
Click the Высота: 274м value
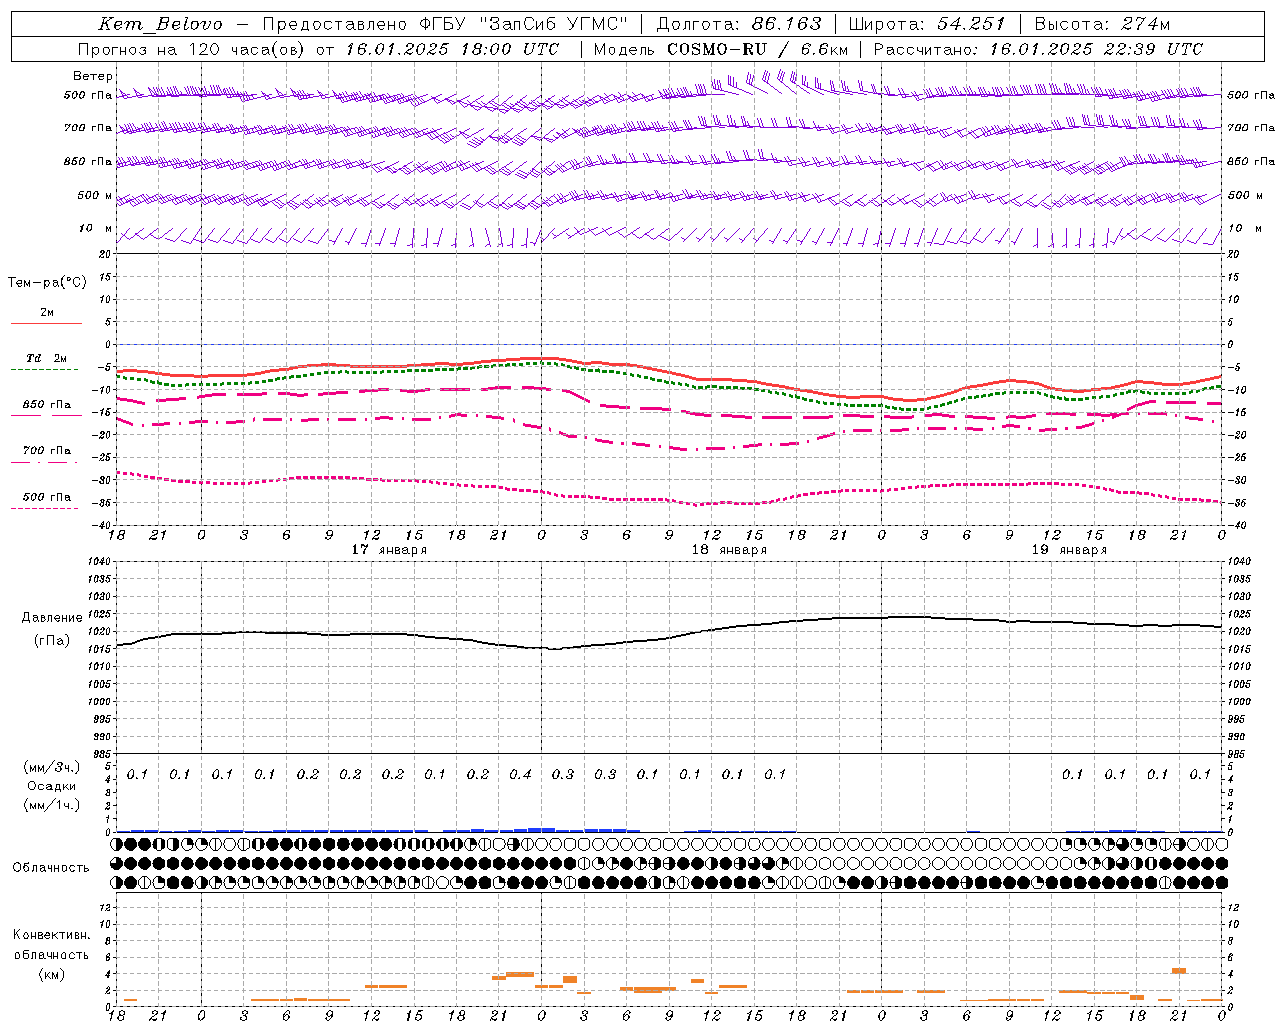(x=1102, y=24)
